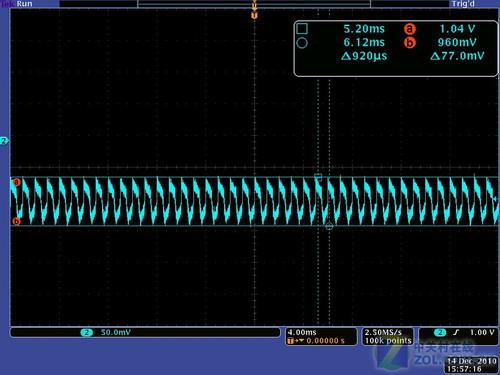500x375 pixels.
Task: Click the rising edge trigger slope icon
Action: 456,332
